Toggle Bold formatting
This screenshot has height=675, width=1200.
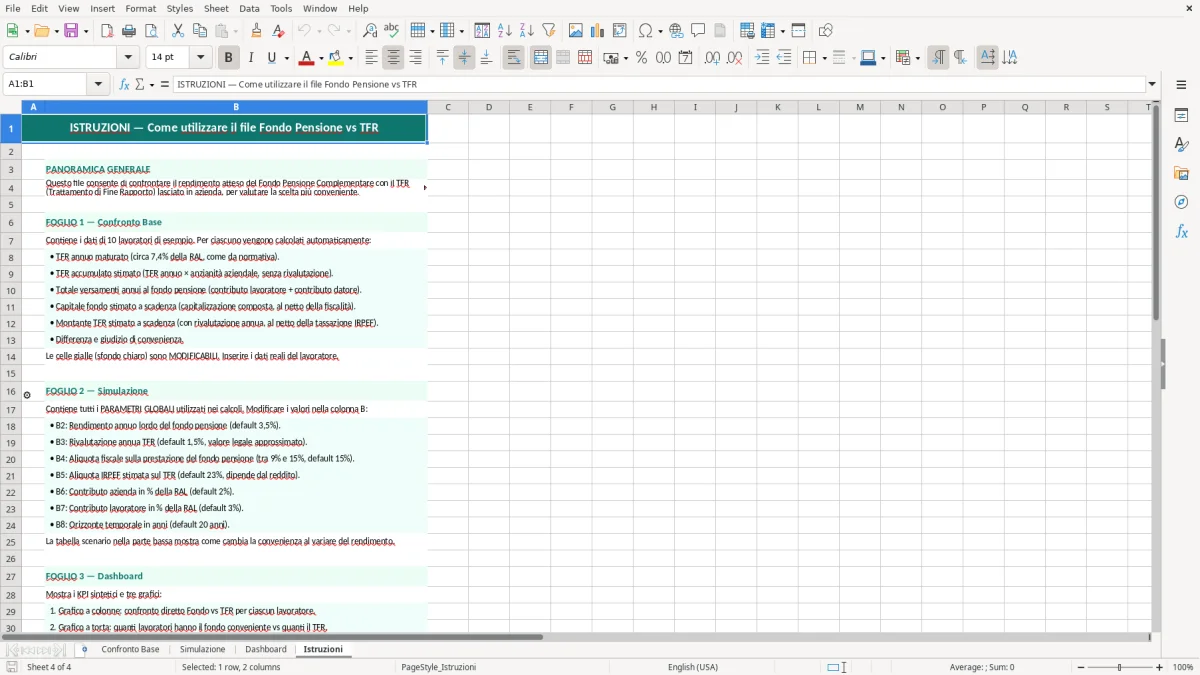(x=228, y=58)
